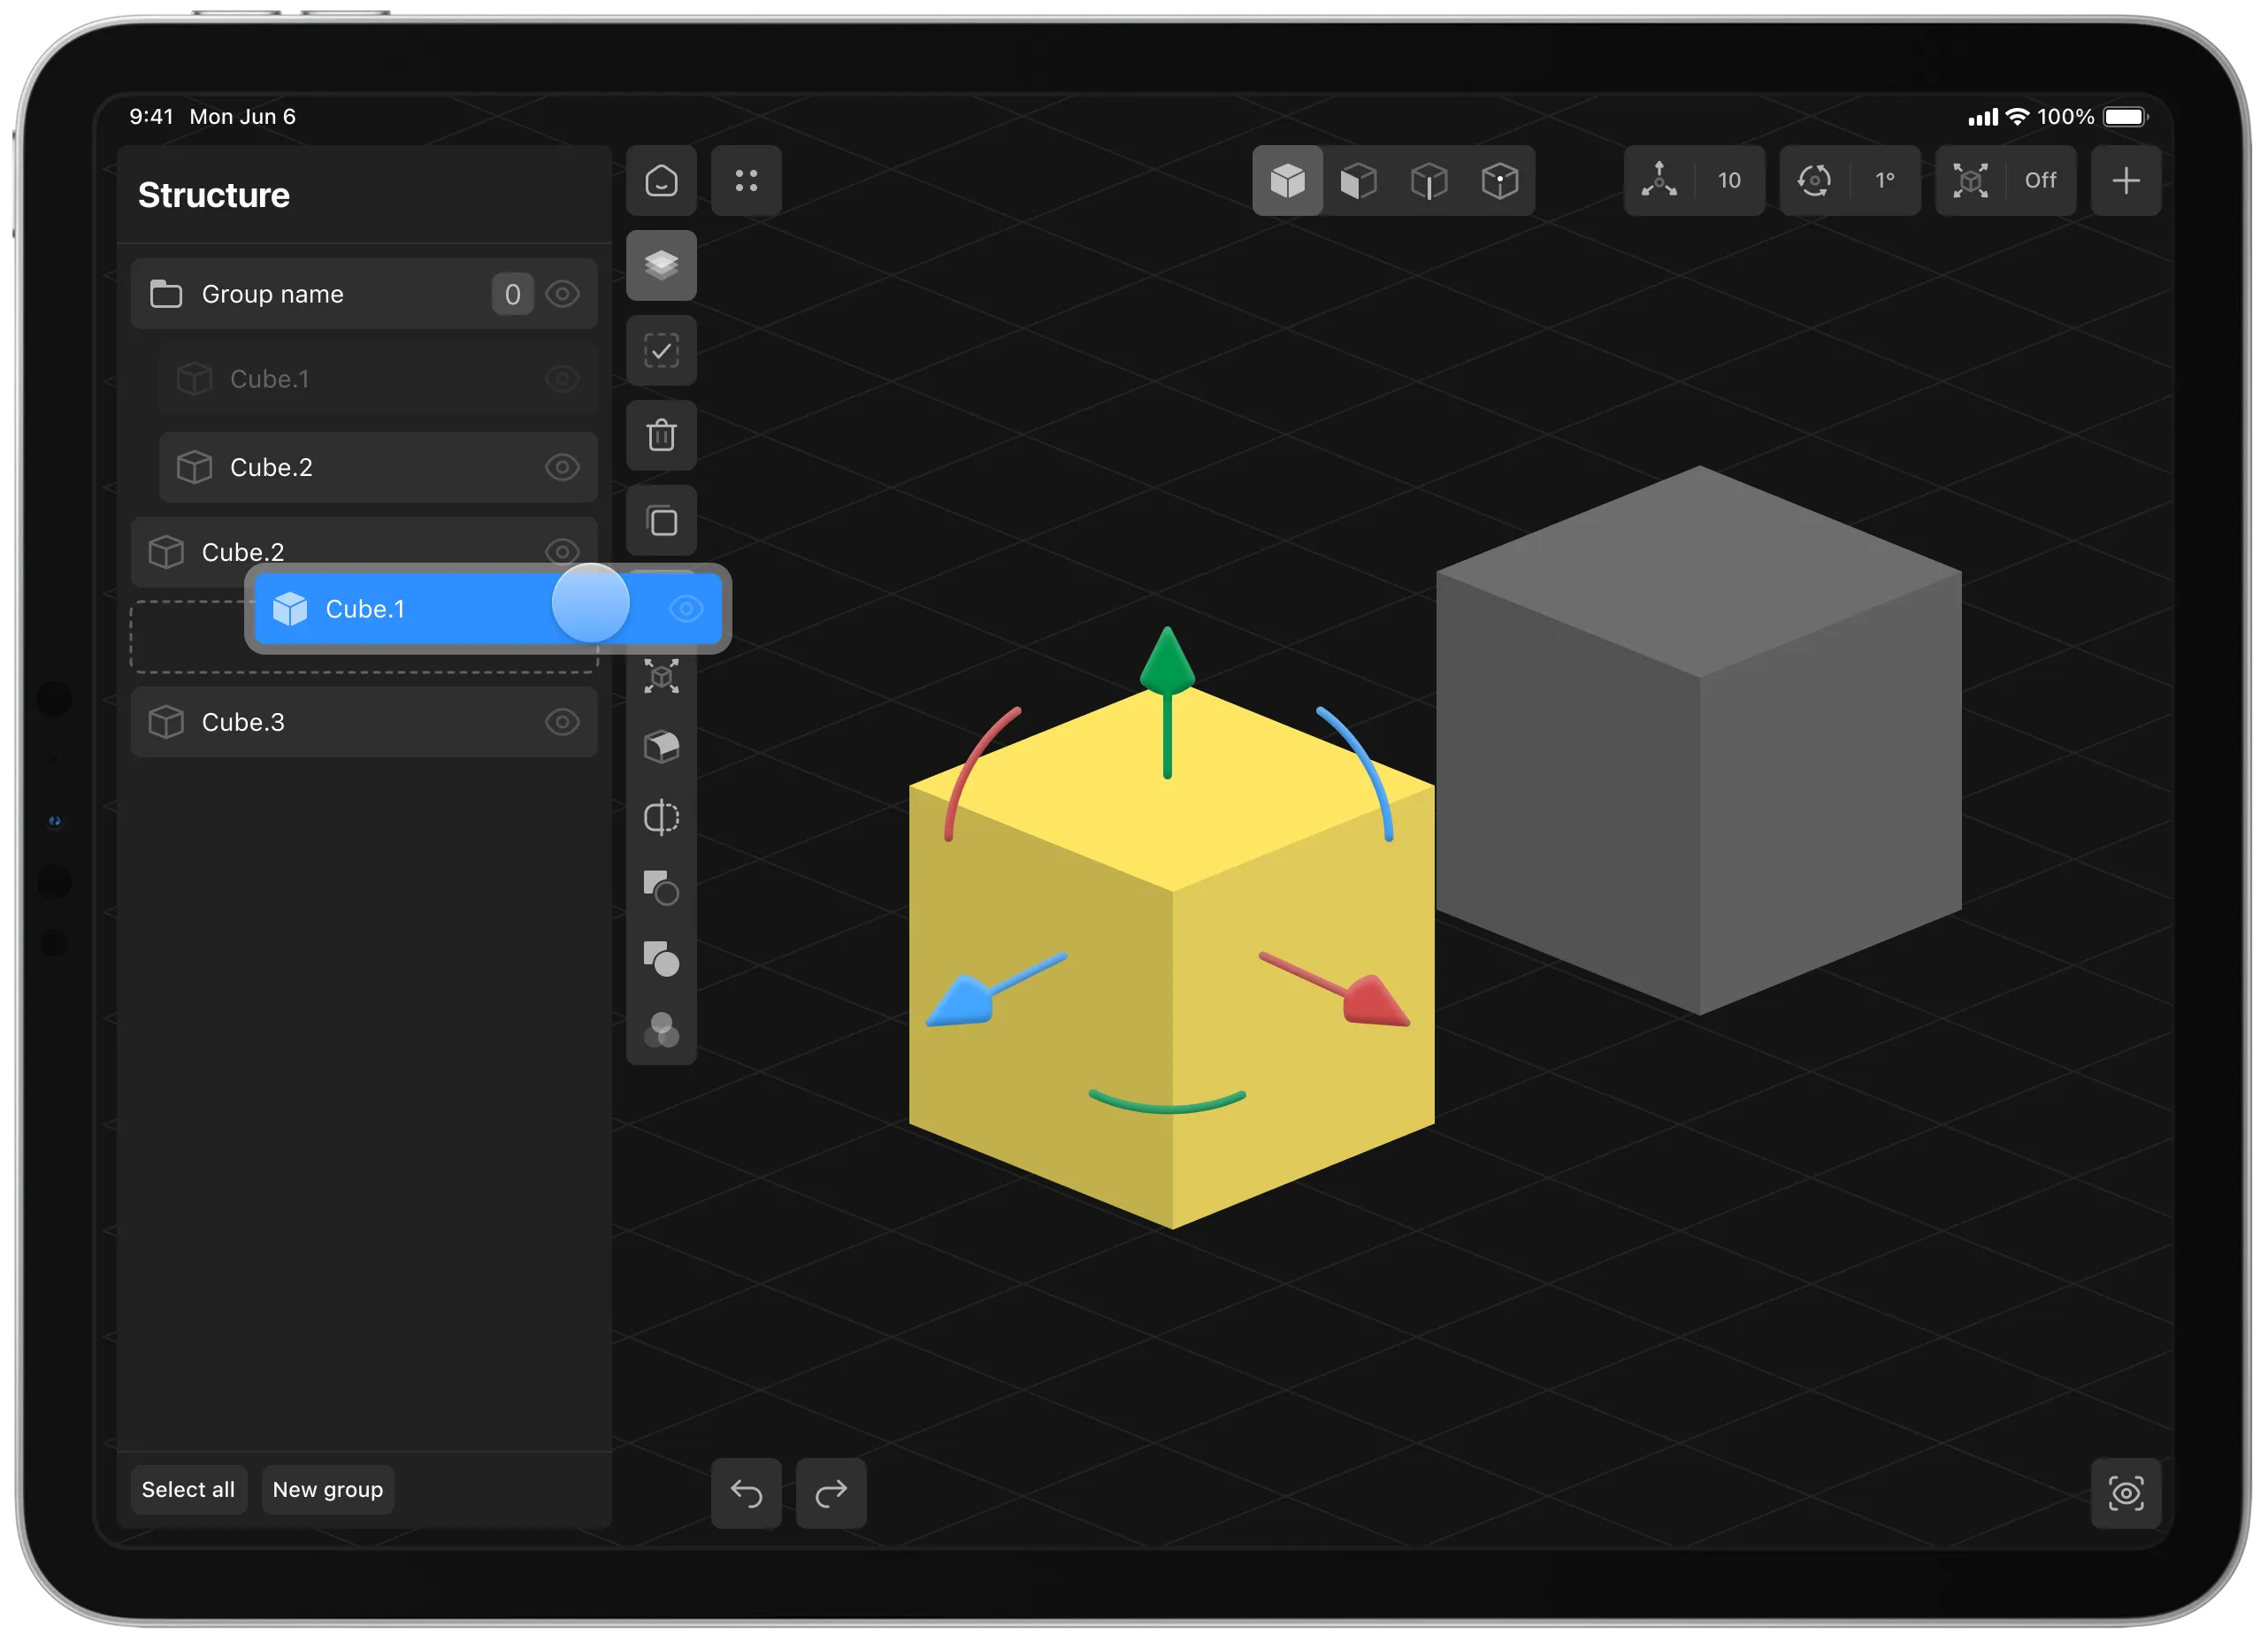Expand the Group name folder row
The width and height of the screenshot is (2268, 1642).
coord(364,294)
